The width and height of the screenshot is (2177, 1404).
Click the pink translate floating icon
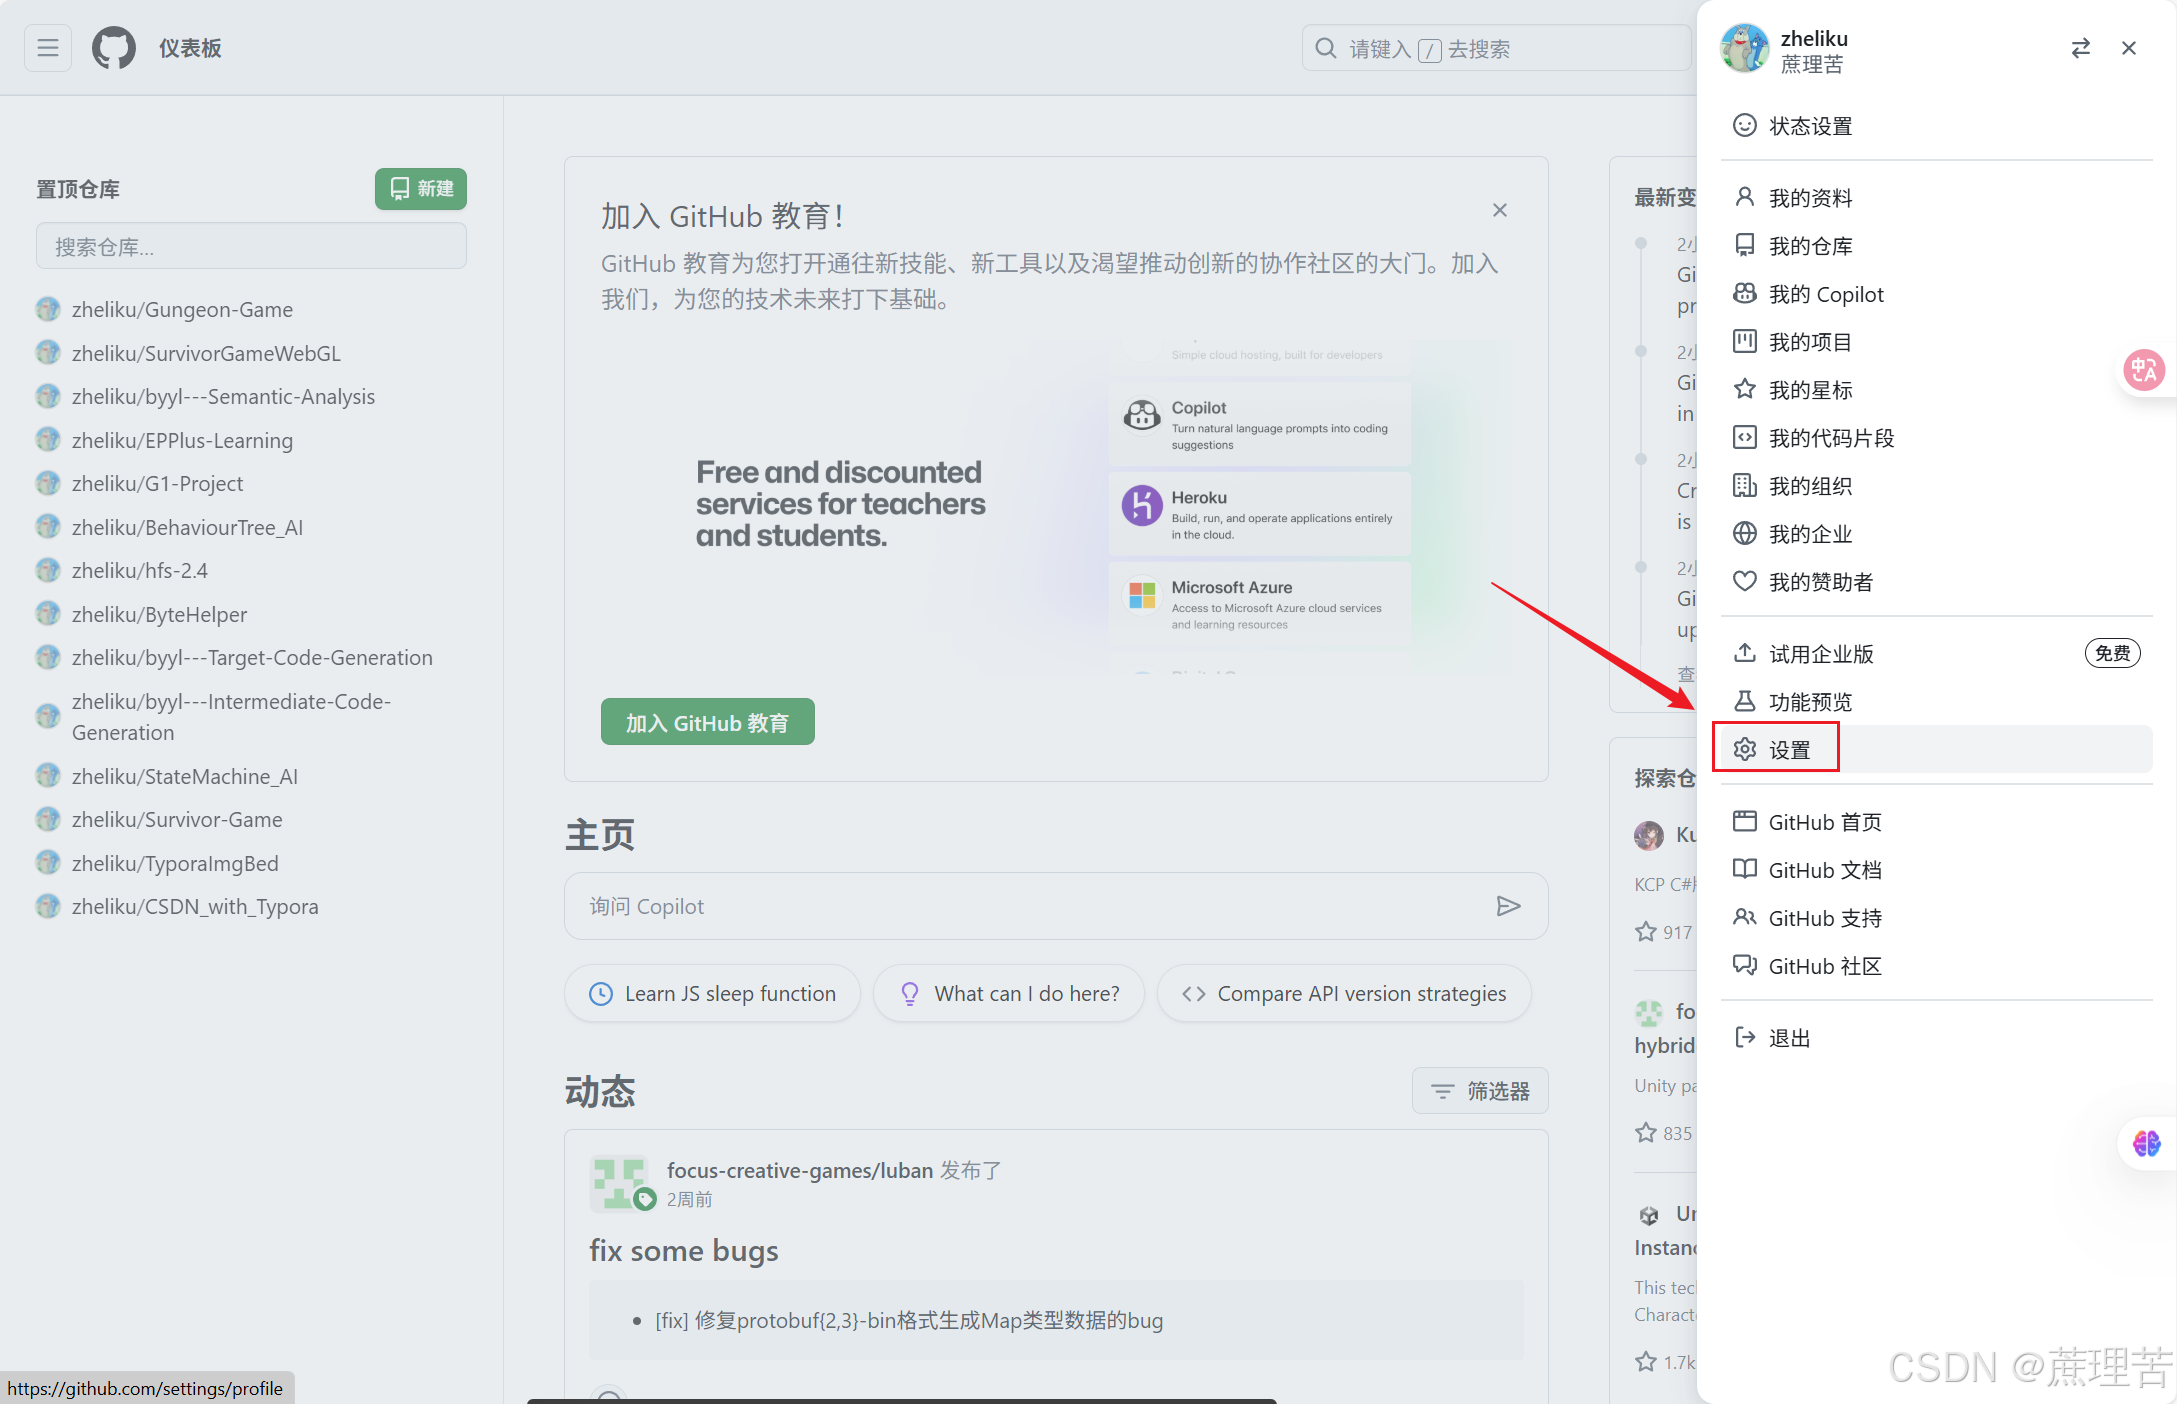coord(2144,371)
